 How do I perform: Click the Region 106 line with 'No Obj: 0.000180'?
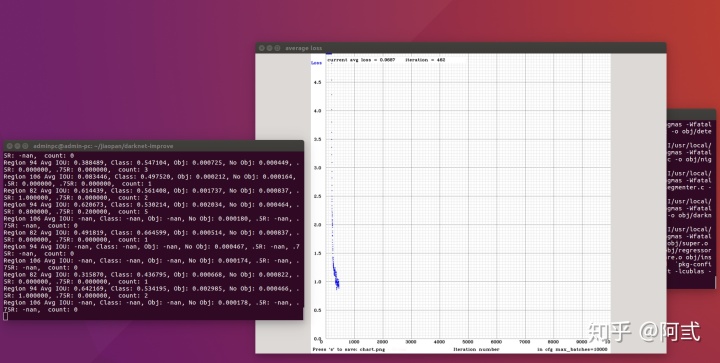(152, 219)
